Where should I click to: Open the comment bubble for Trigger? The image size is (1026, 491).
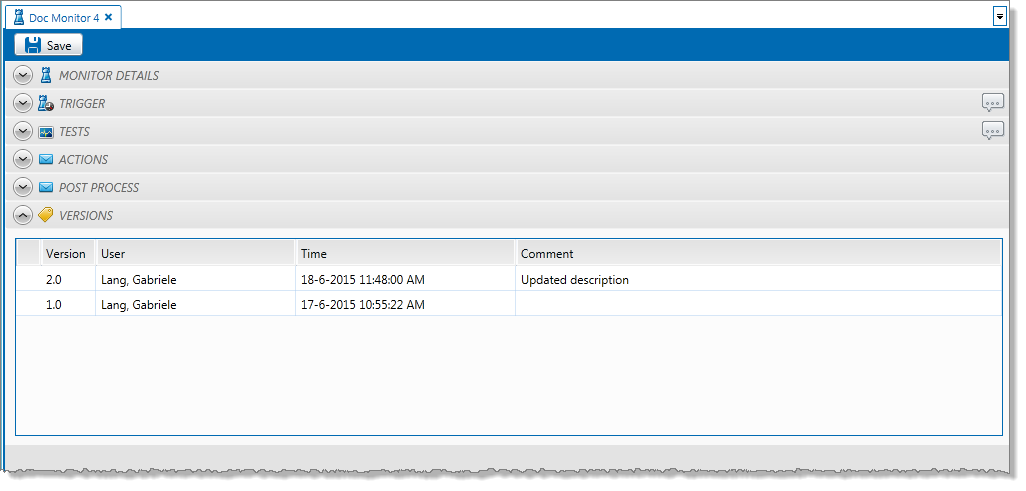(x=993, y=103)
